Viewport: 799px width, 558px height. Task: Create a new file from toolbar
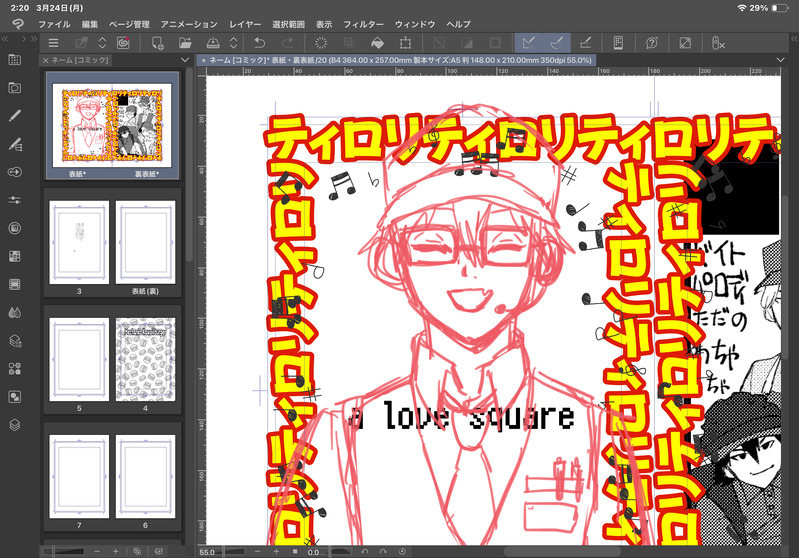[x=157, y=43]
